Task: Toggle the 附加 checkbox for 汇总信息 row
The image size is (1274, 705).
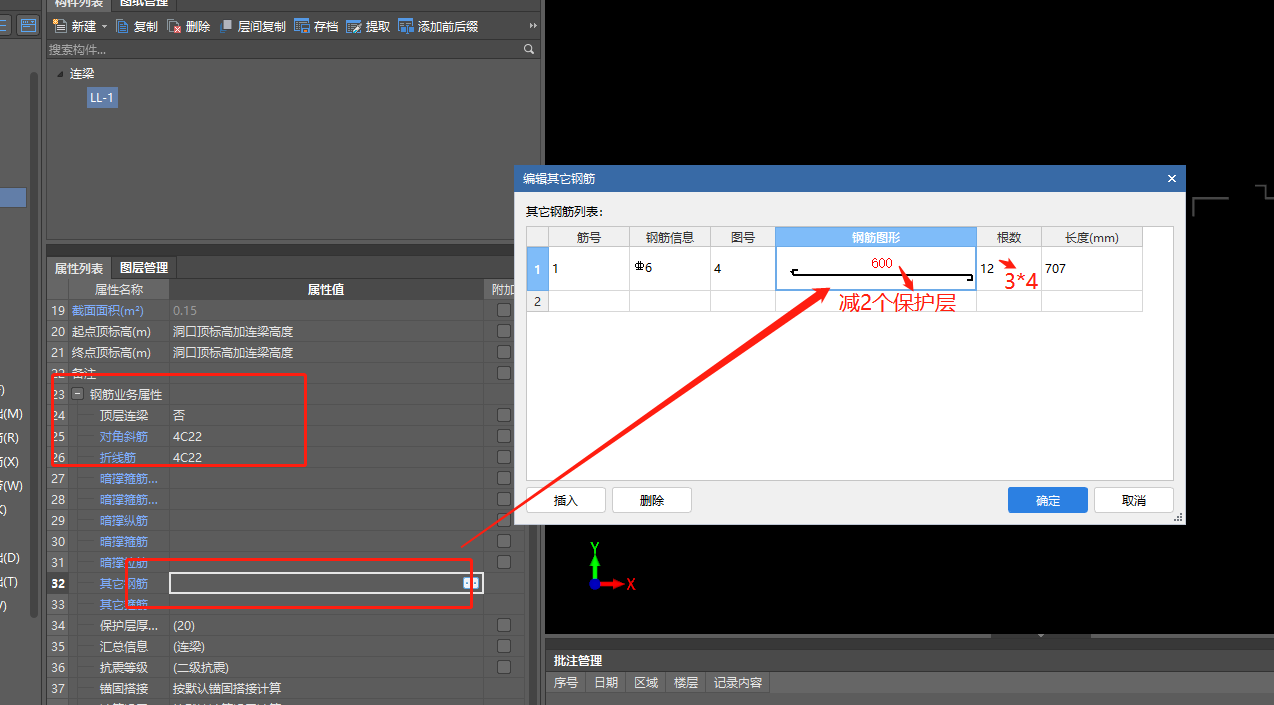Action: [x=504, y=646]
